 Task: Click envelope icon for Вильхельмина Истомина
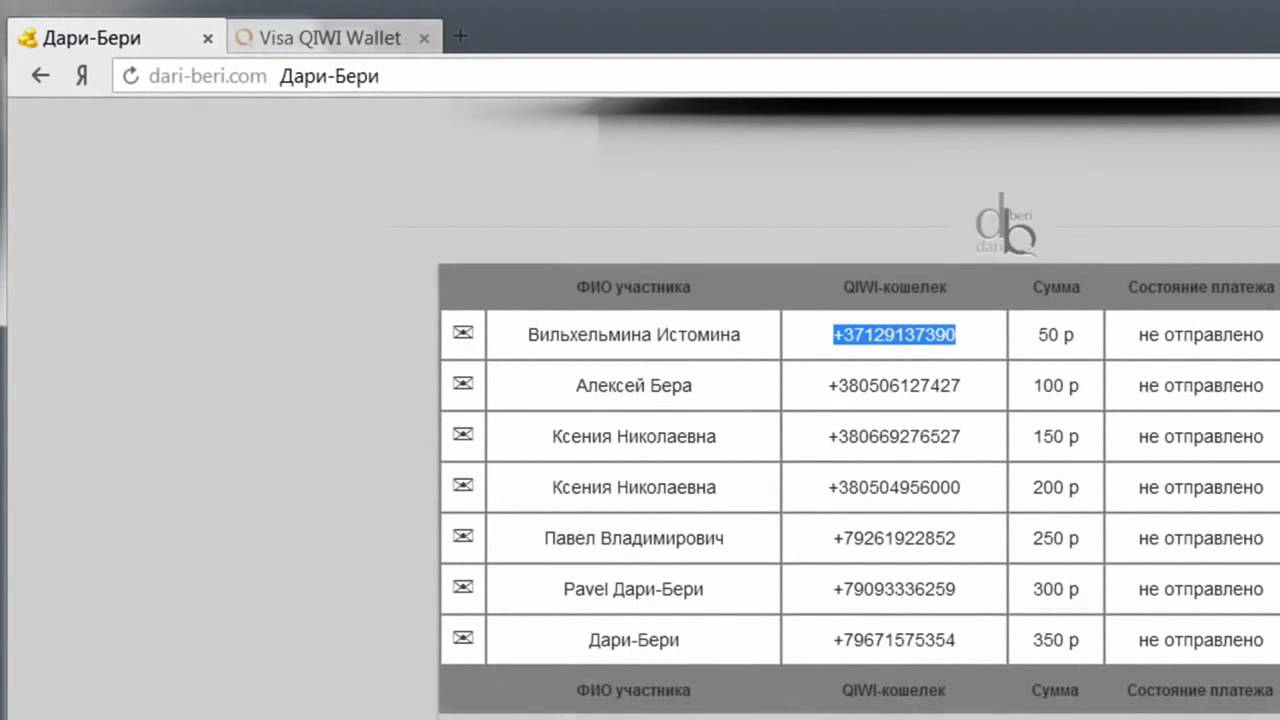pos(463,332)
